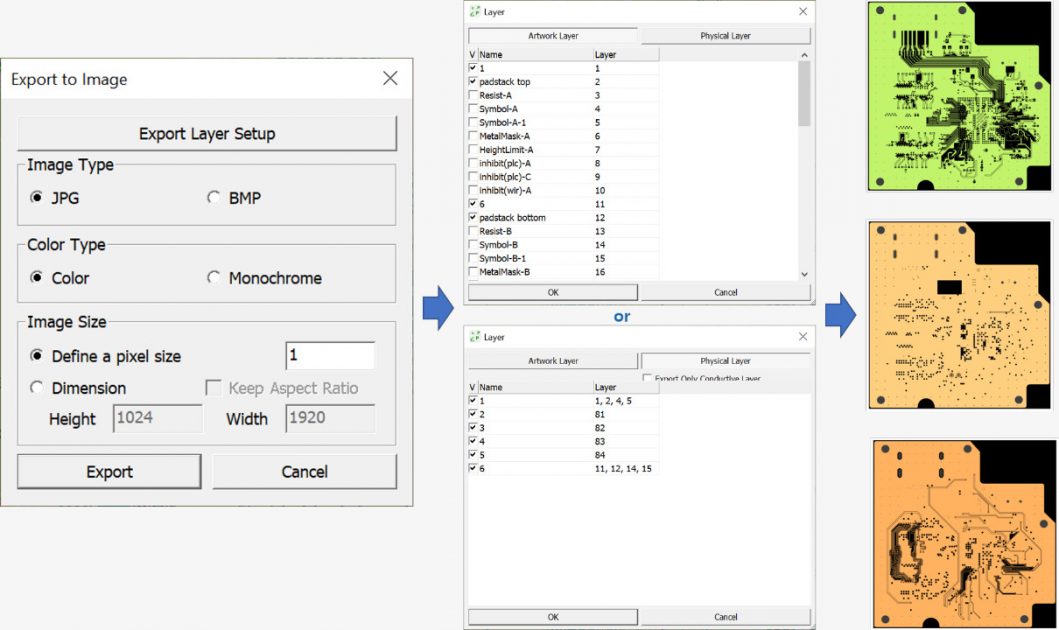Enable Export Only Conductive Layer option
This screenshot has width=1059, height=630.
(x=647, y=379)
